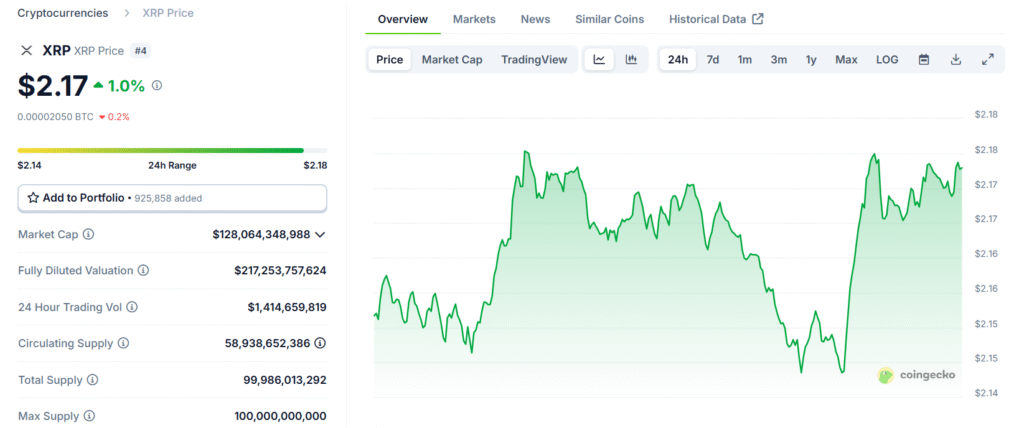This screenshot has height=428, width=1024.
Task: Select Market Cap chart mode
Action: pyautogui.click(x=452, y=59)
